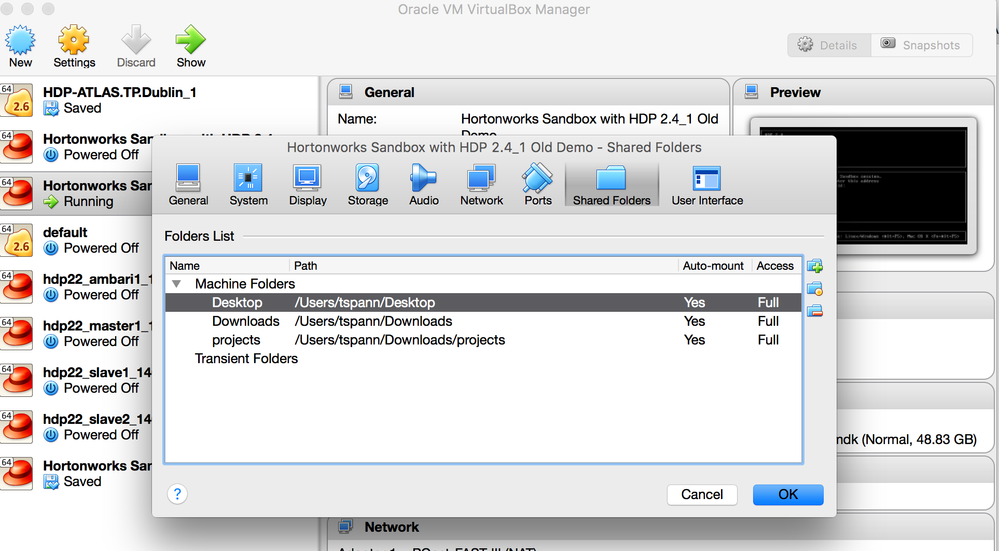This screenshot has height=551, width=999.
Task: Select the Running Hortonworks Sandbox VM
Action: tap(76, 194)
